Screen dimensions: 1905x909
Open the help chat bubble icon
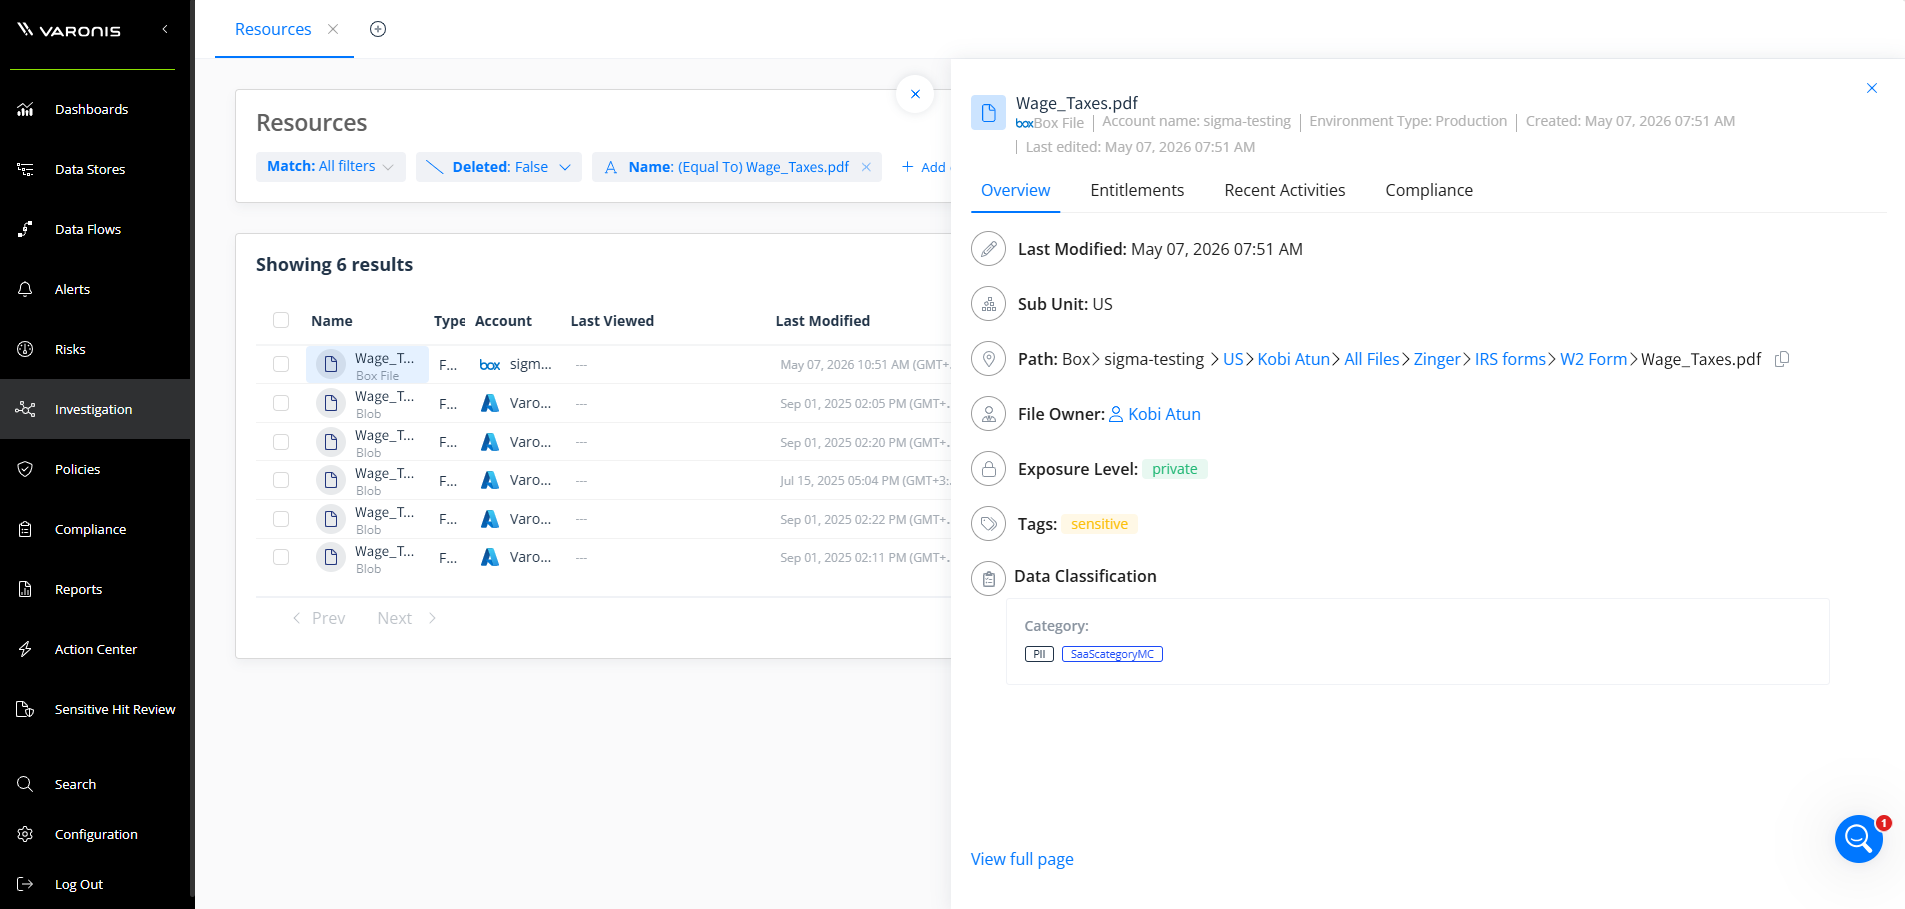click(1859, 839)
